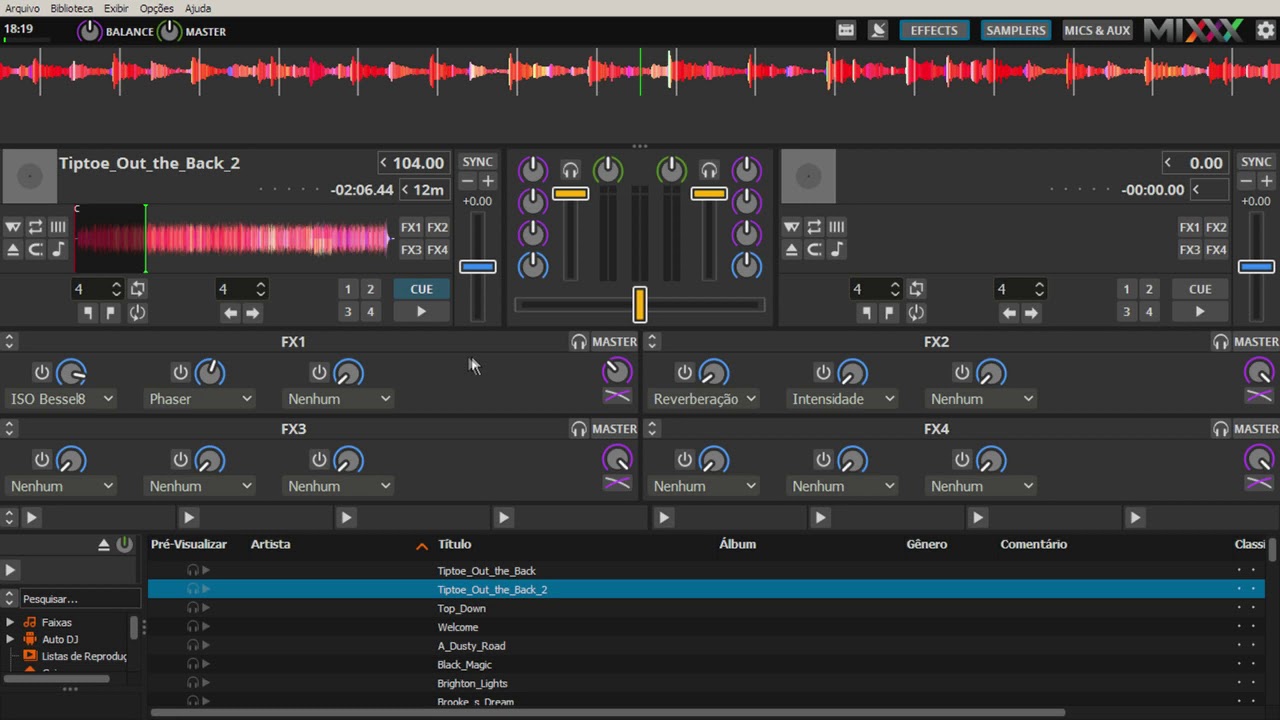Screen dimensions: 1280x720
Task: Toggle SAMPLERS section button
Action: click(1015, 30)
